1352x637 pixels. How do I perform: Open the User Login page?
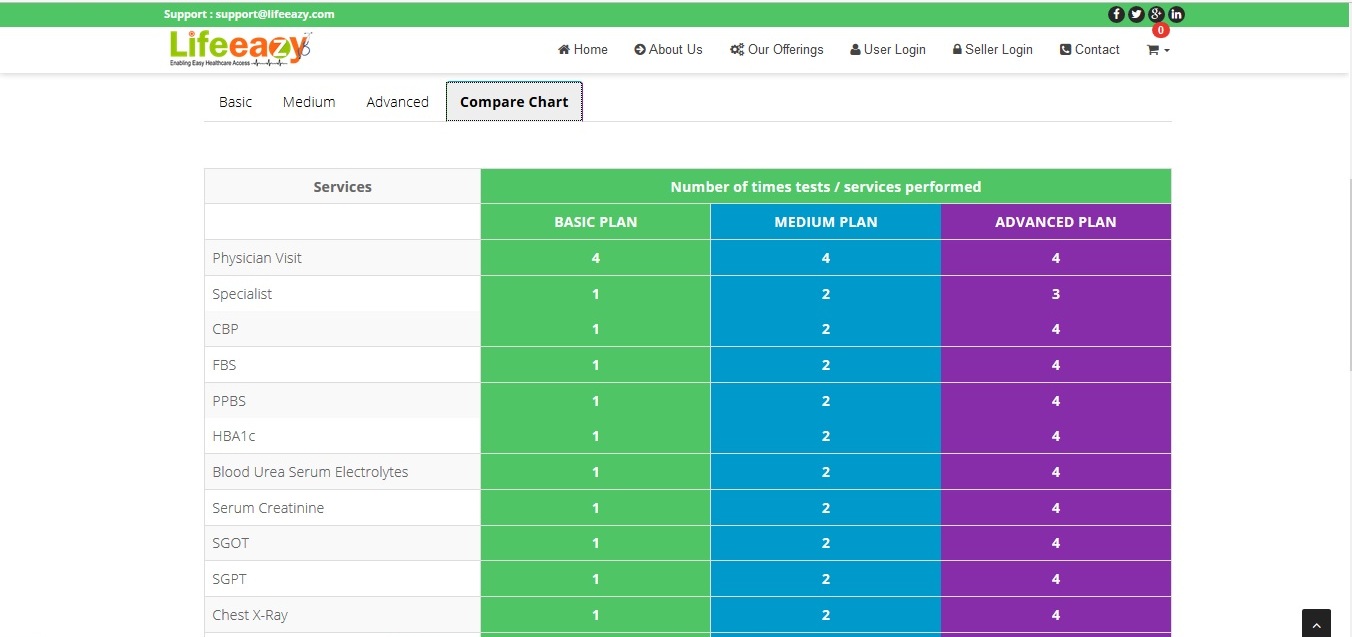tap(888, 50)
